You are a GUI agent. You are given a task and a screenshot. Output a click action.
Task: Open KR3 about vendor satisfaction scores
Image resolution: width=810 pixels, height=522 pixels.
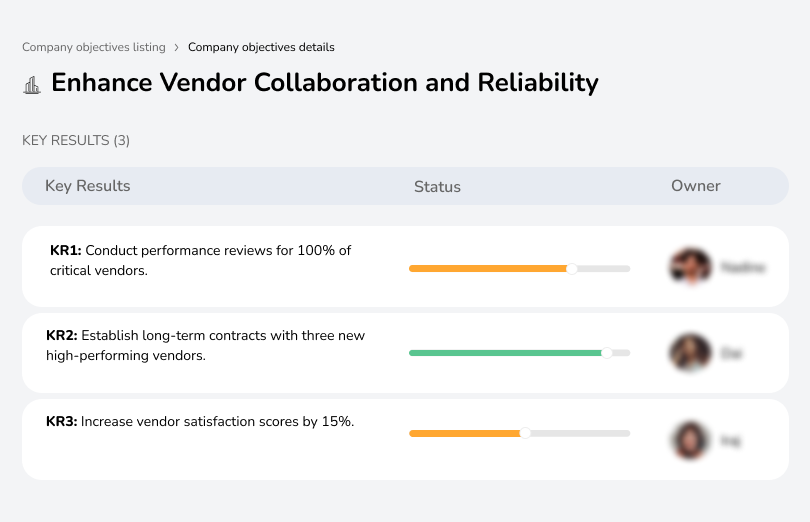(x=200, y=422)
